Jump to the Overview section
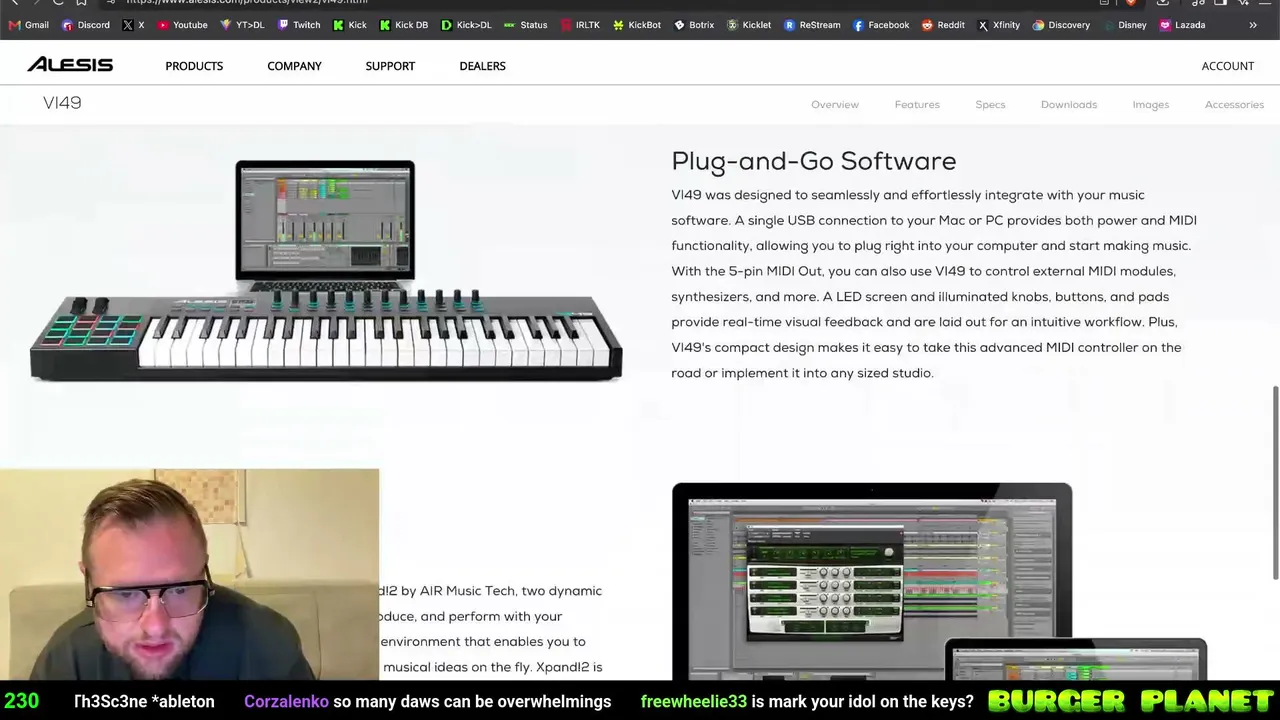This screenshot has height=720, width=1280. click(x=835, y=104)
